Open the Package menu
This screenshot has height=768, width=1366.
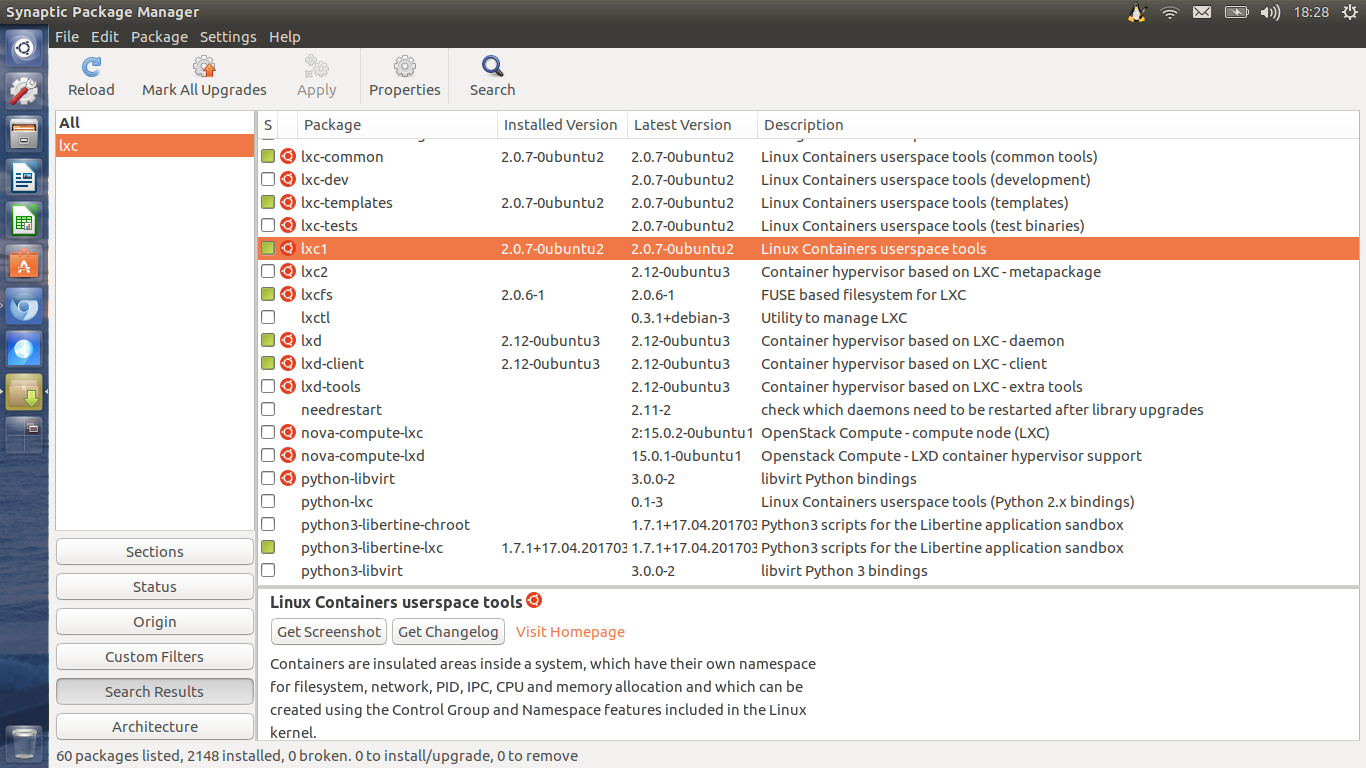click(x=159, y=36)
